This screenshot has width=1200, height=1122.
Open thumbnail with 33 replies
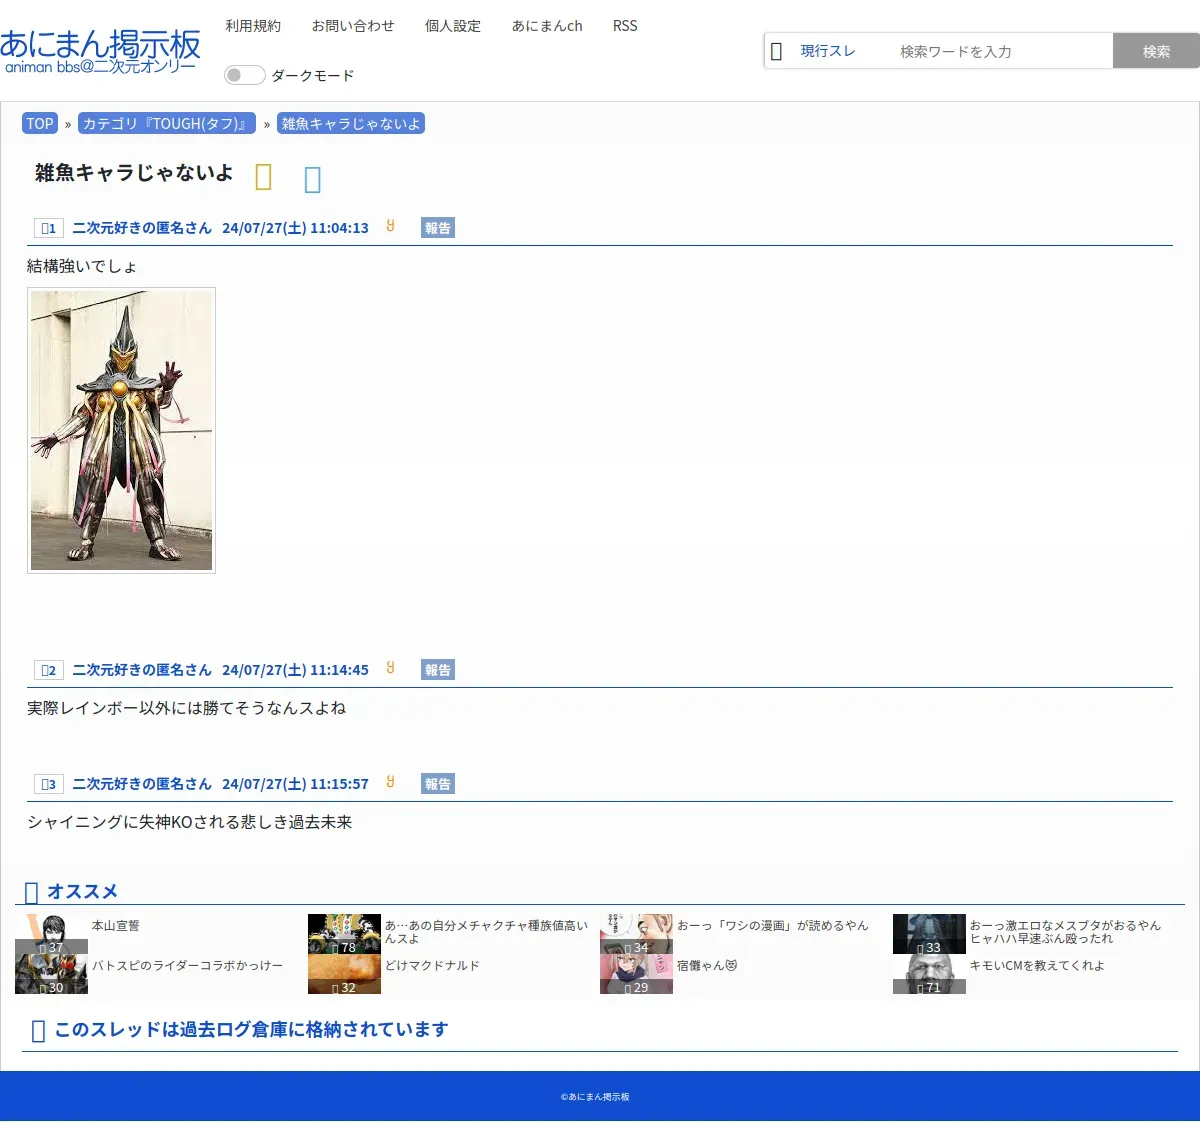[x=929, y=934]
